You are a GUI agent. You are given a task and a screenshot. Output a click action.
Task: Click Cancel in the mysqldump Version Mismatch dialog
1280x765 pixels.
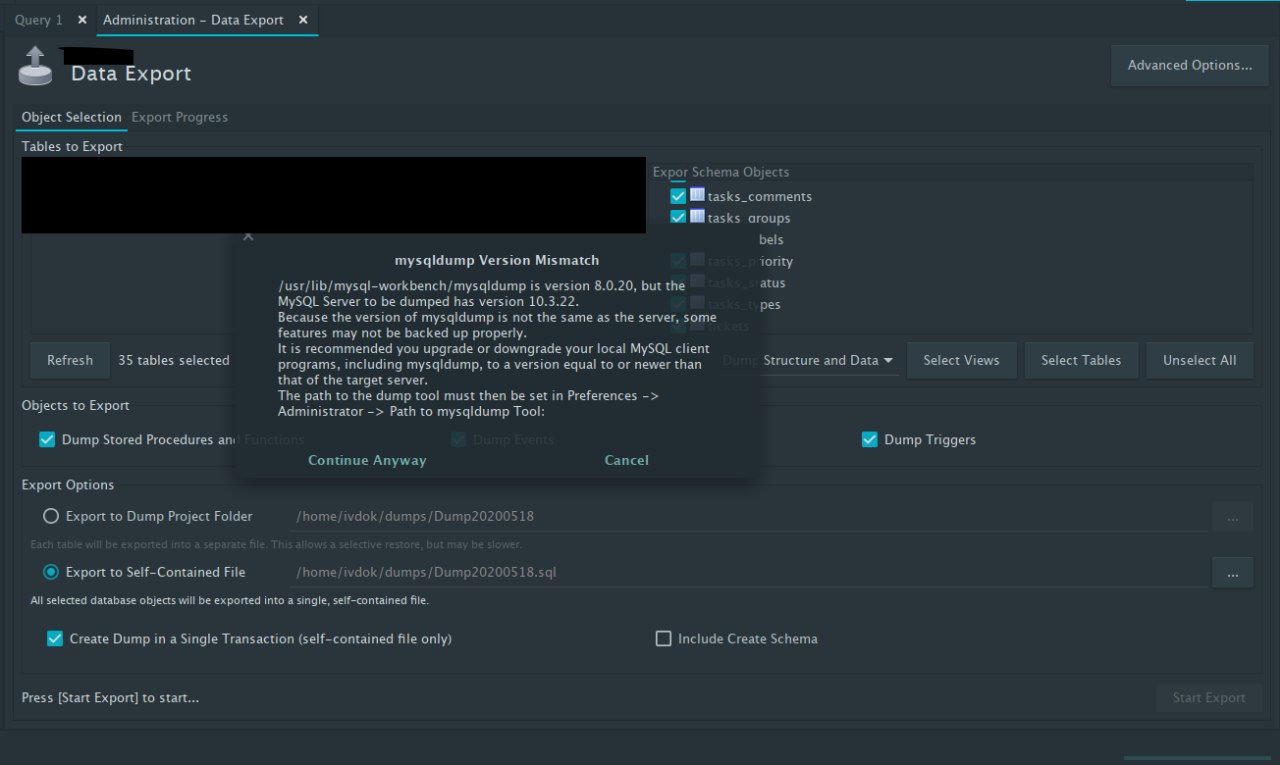pos(626,460)
